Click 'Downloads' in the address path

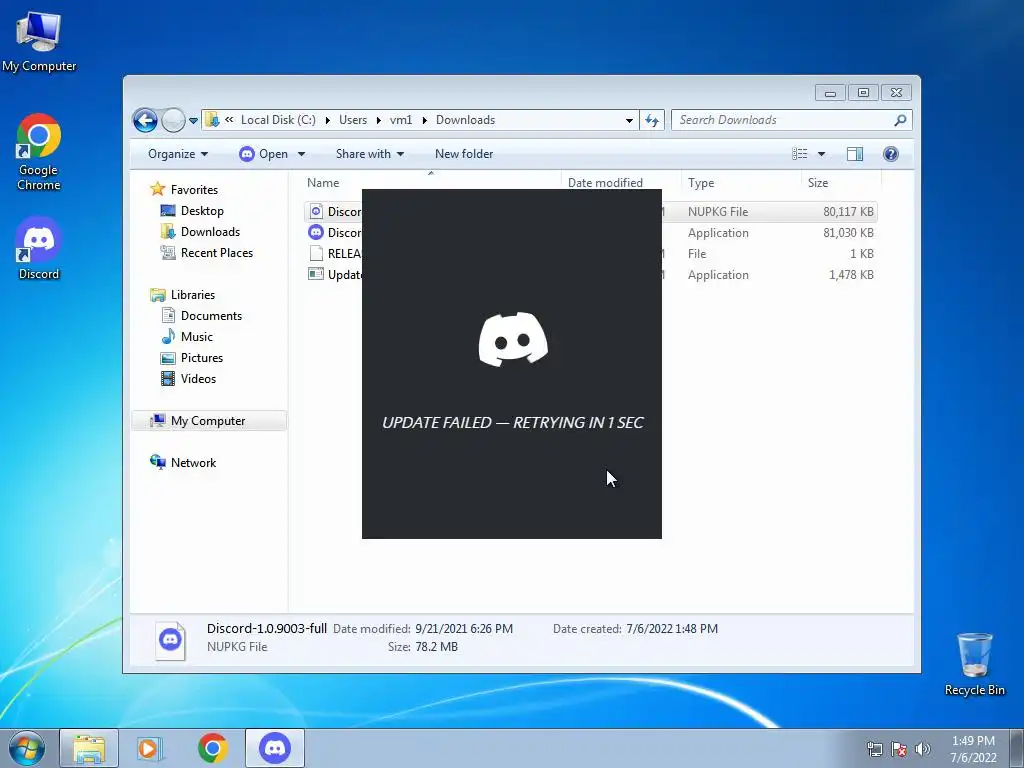[466, 120]
